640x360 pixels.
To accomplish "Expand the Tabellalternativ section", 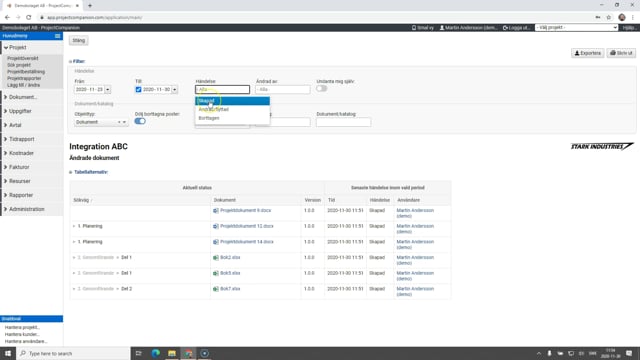I will (x=89, y=172).
